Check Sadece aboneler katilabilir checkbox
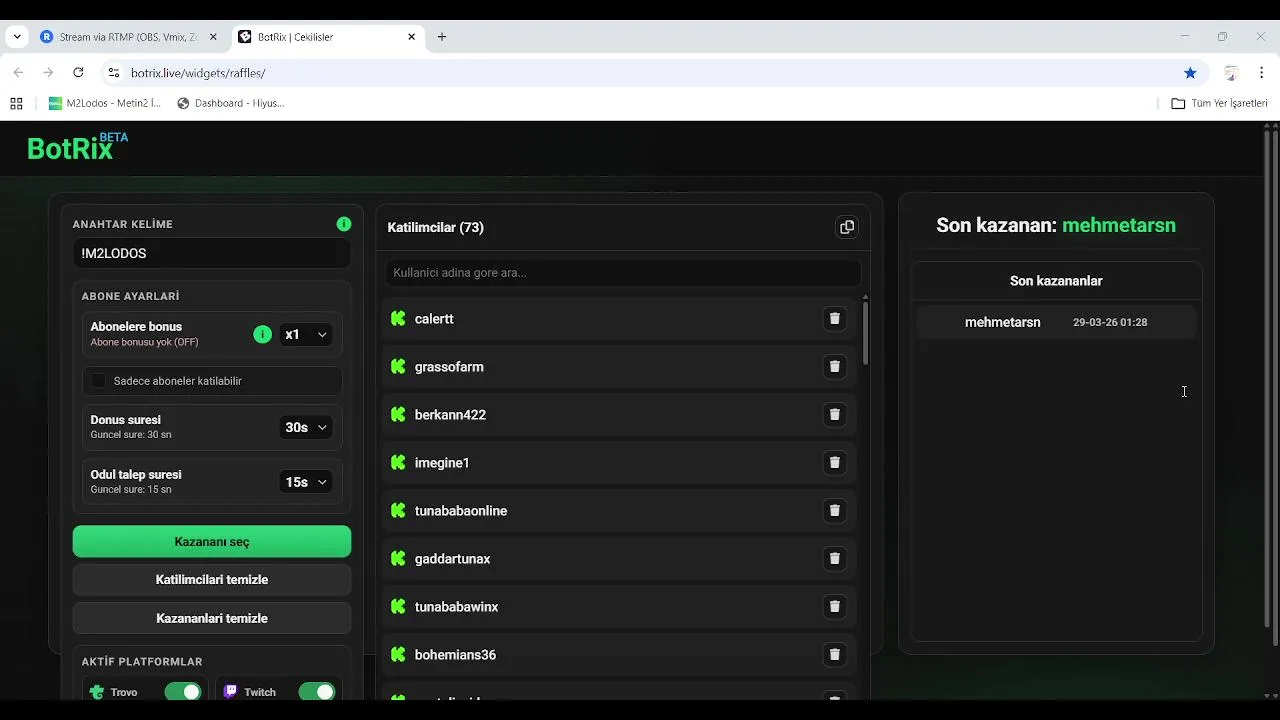Screen dimensions: 1280x720 tap(99, 381)
